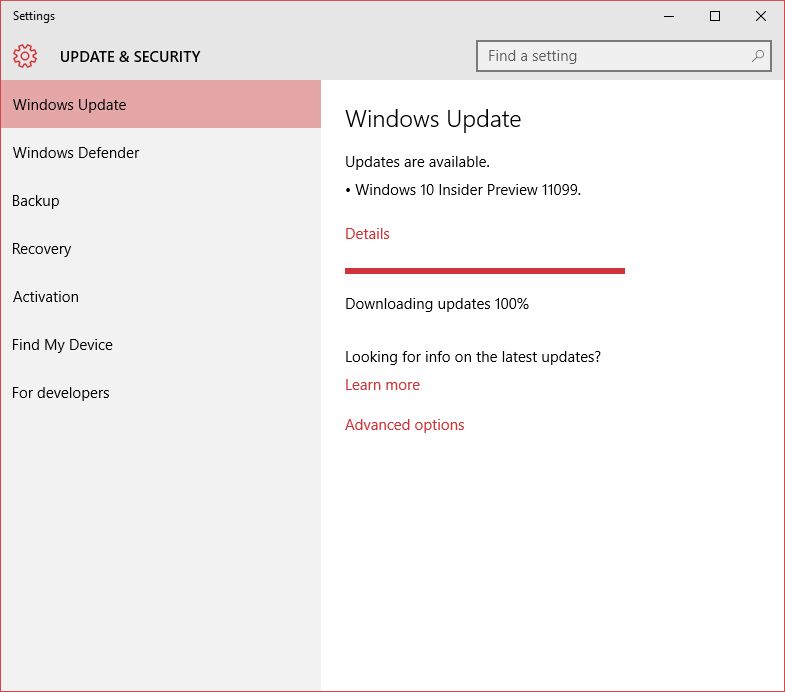Select Windows Update in the sidebar
This screenshot has height=692, width=785.
point(161,104)
